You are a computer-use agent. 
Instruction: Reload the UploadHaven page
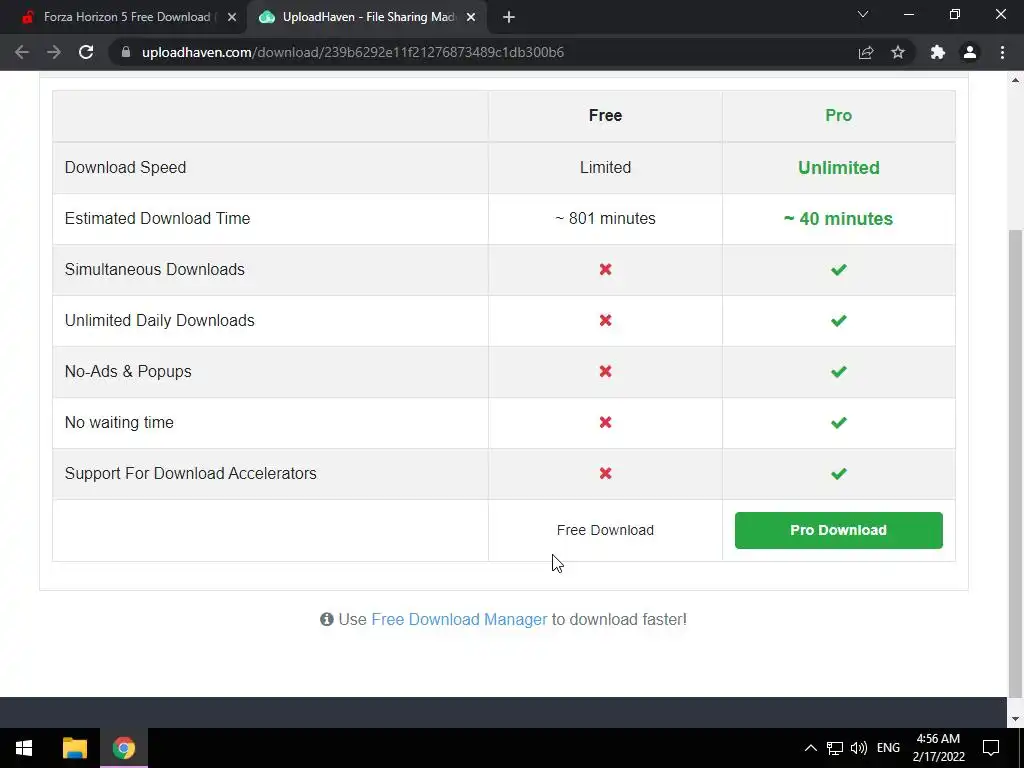[86, 52]
